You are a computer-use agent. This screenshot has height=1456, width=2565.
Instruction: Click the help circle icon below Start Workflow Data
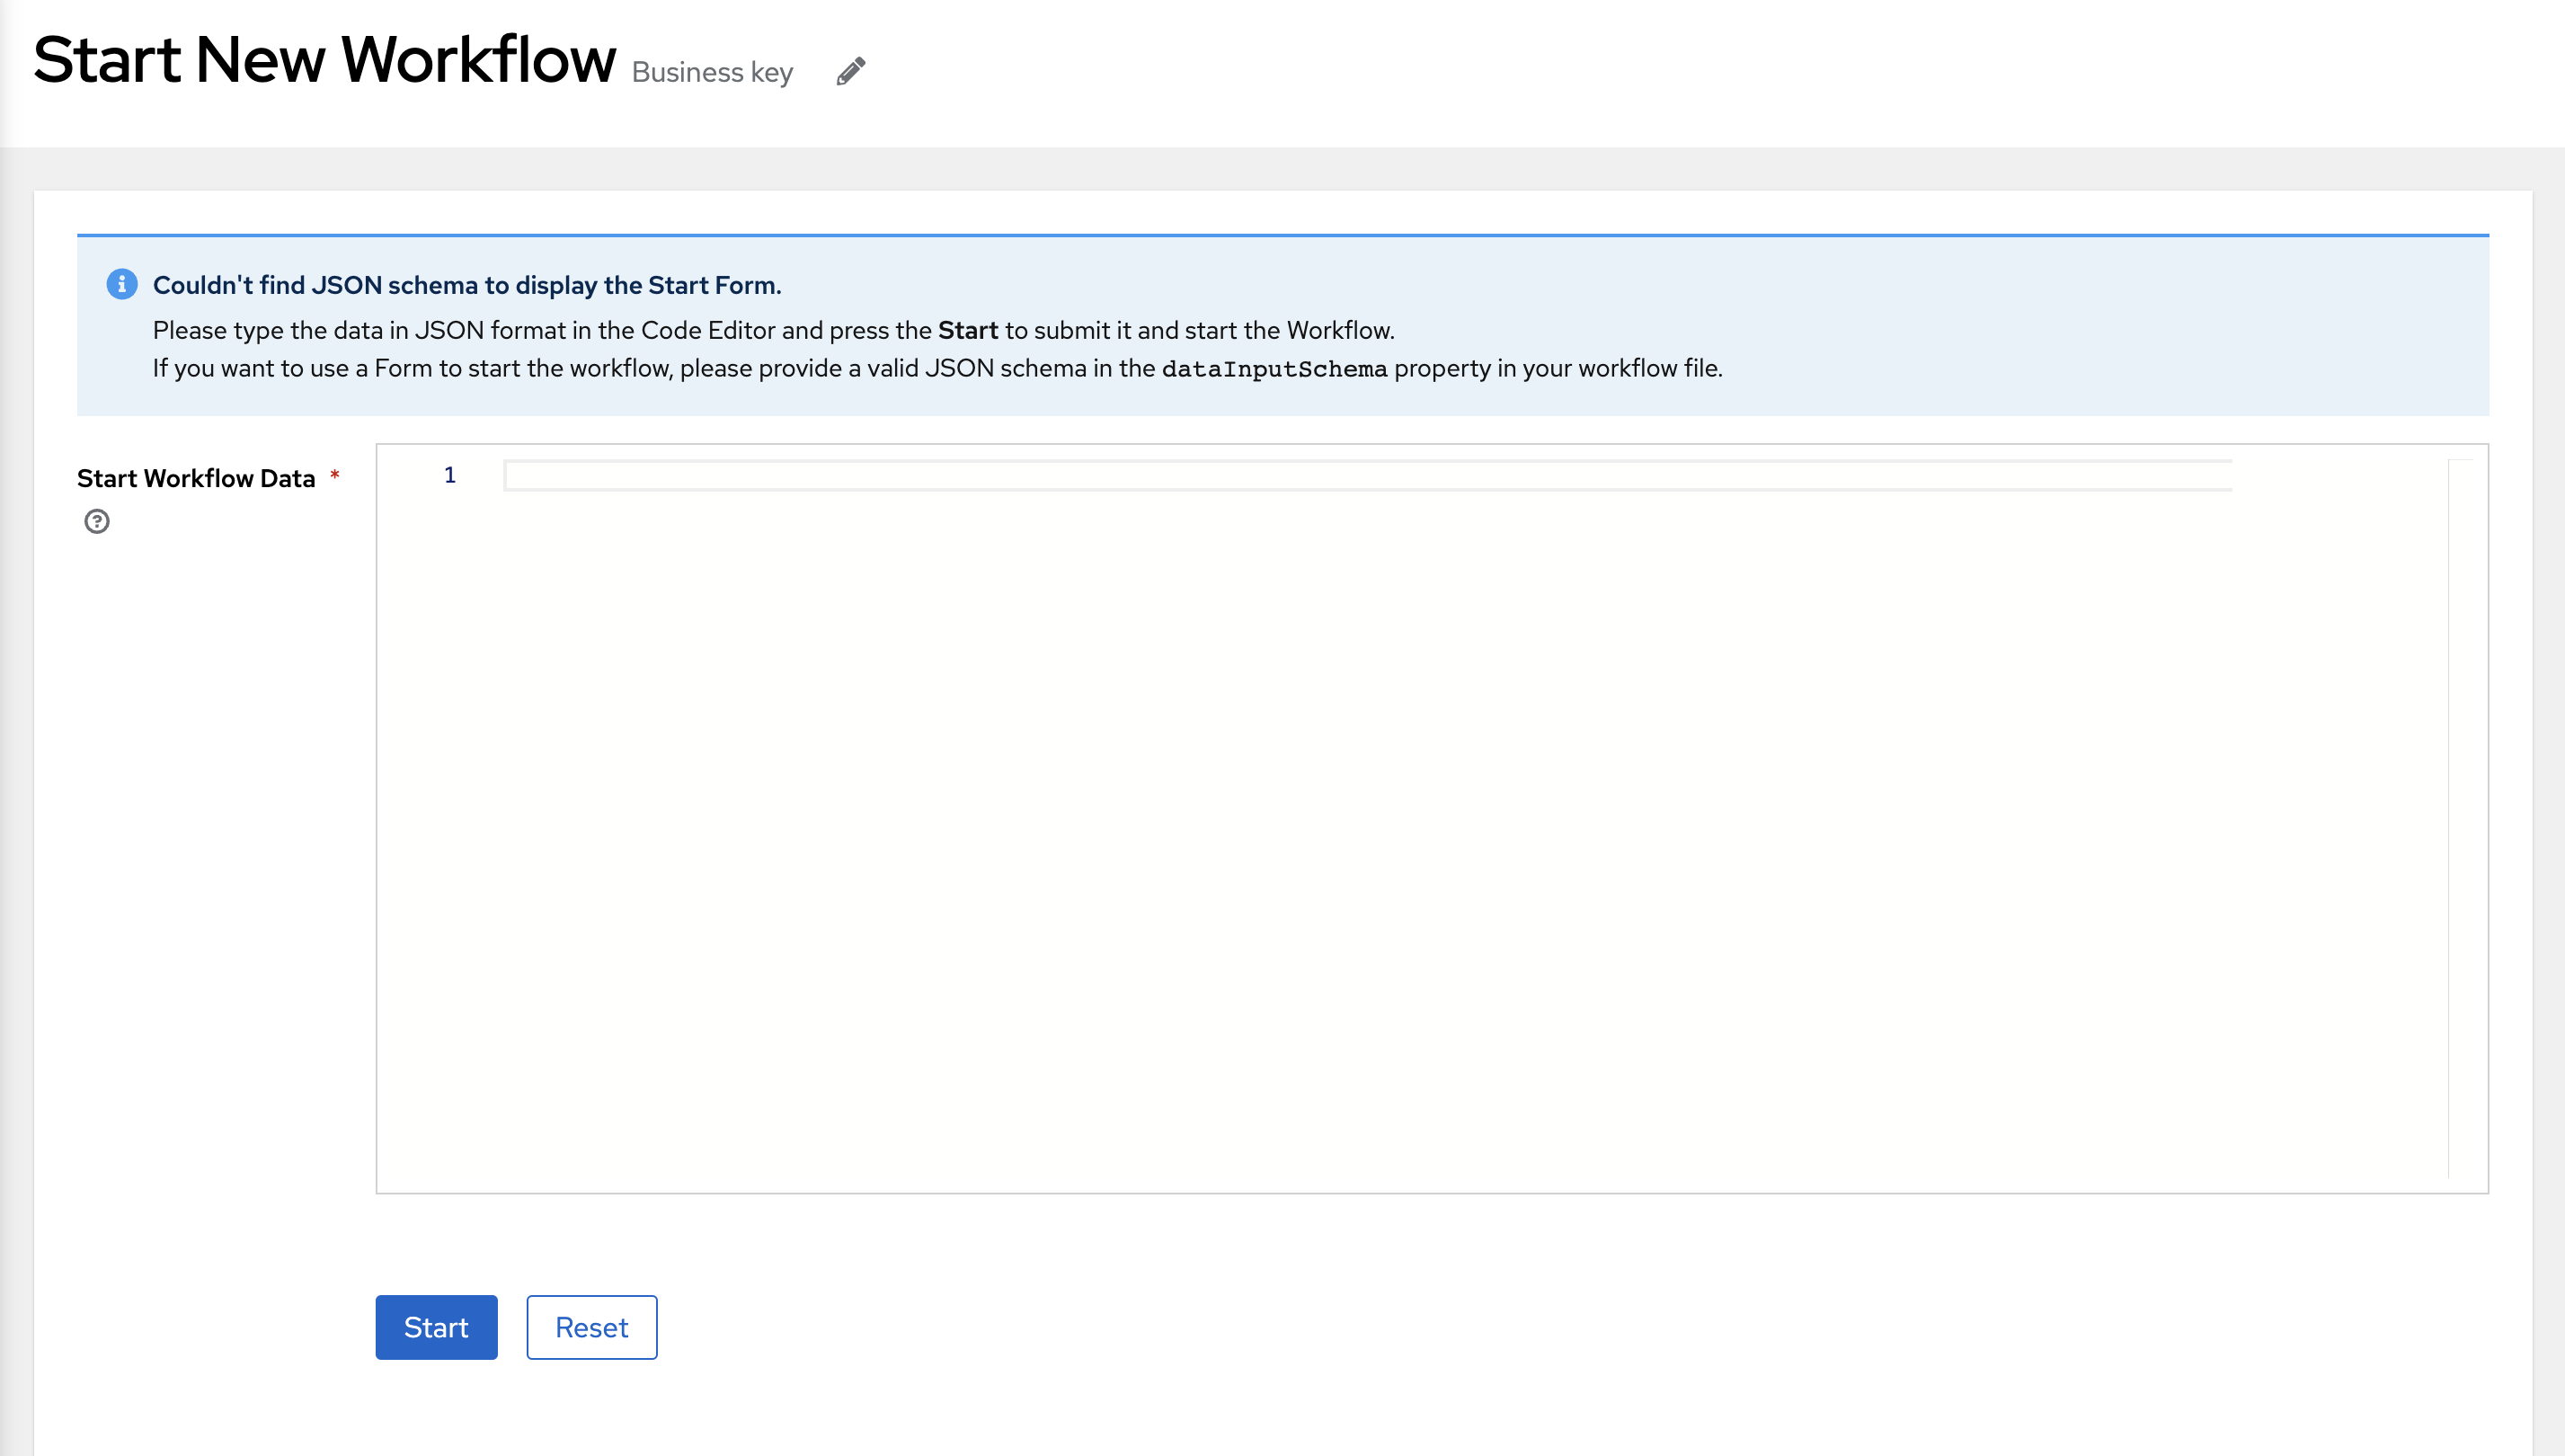97,520
